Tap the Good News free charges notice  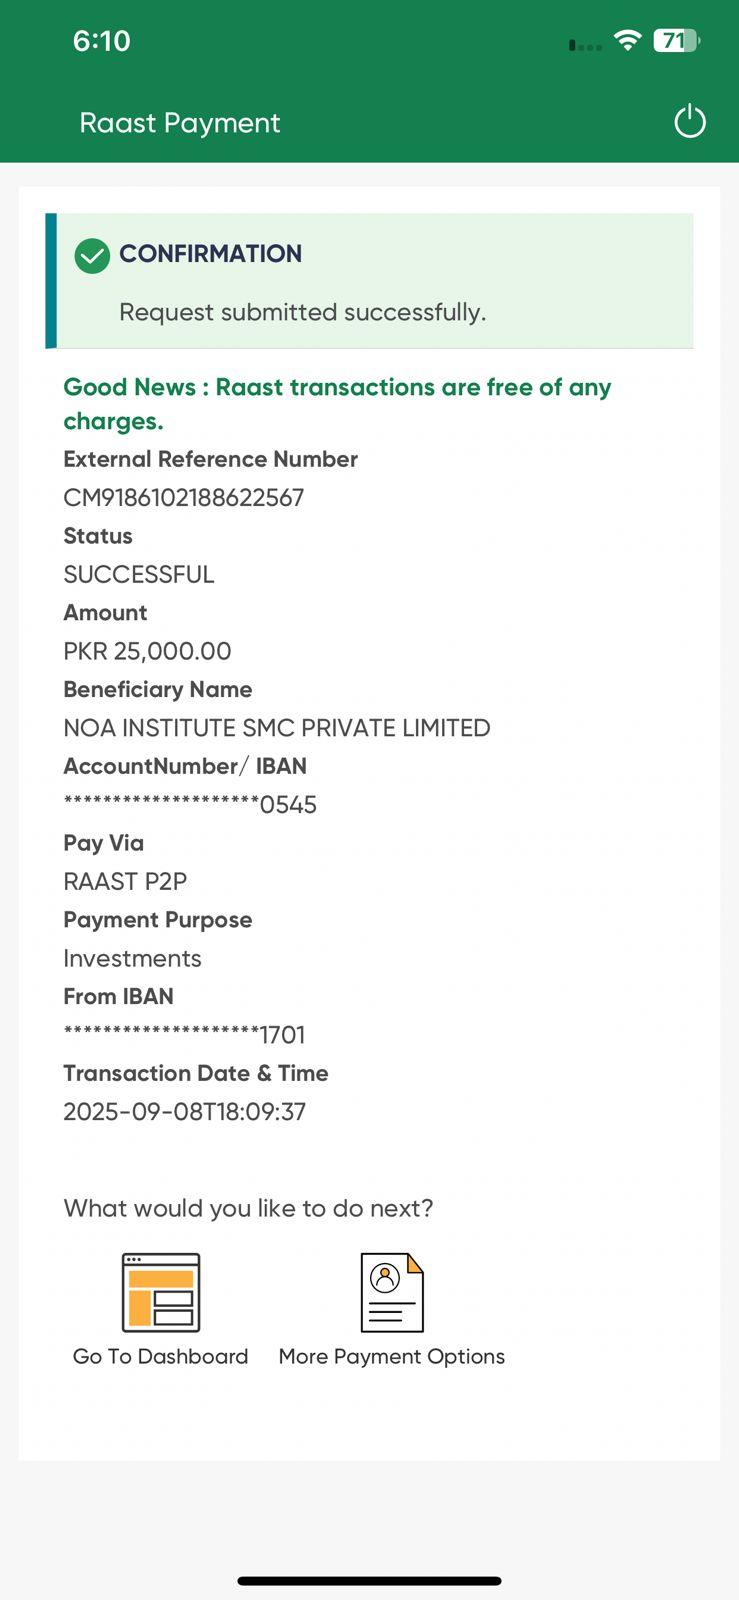click(337, 403)
